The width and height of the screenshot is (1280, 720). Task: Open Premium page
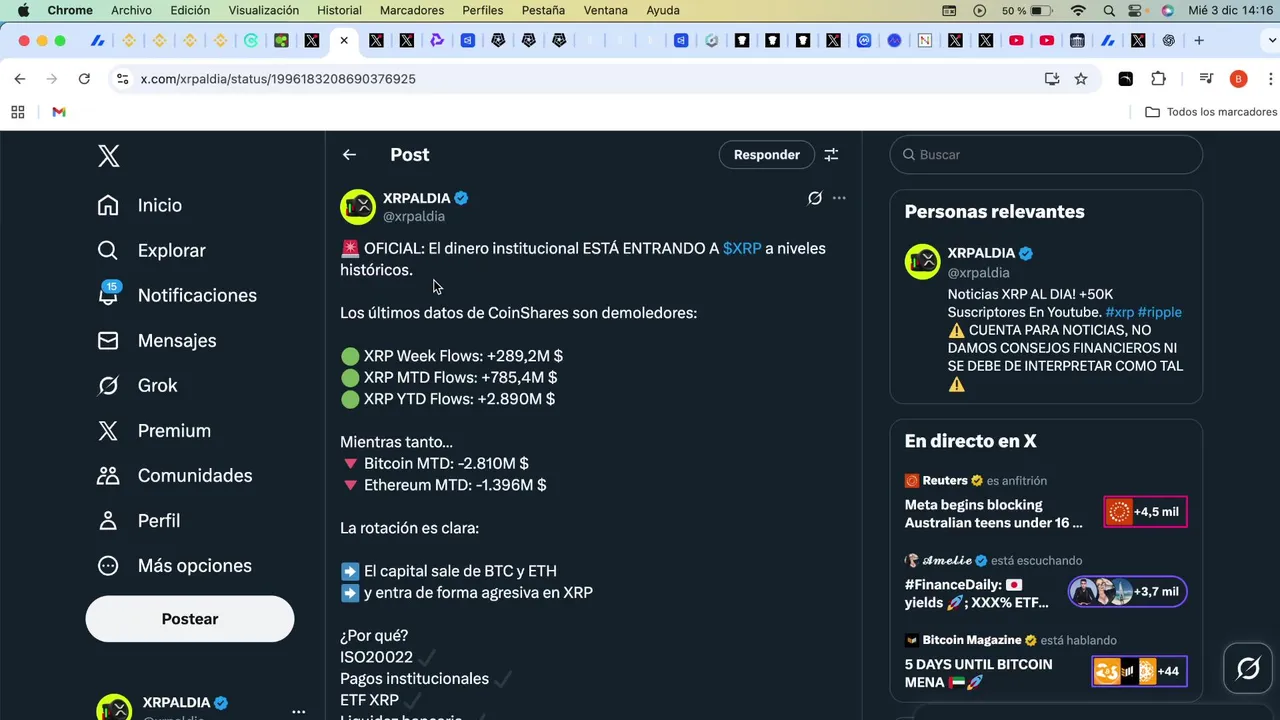pos(154,430)
